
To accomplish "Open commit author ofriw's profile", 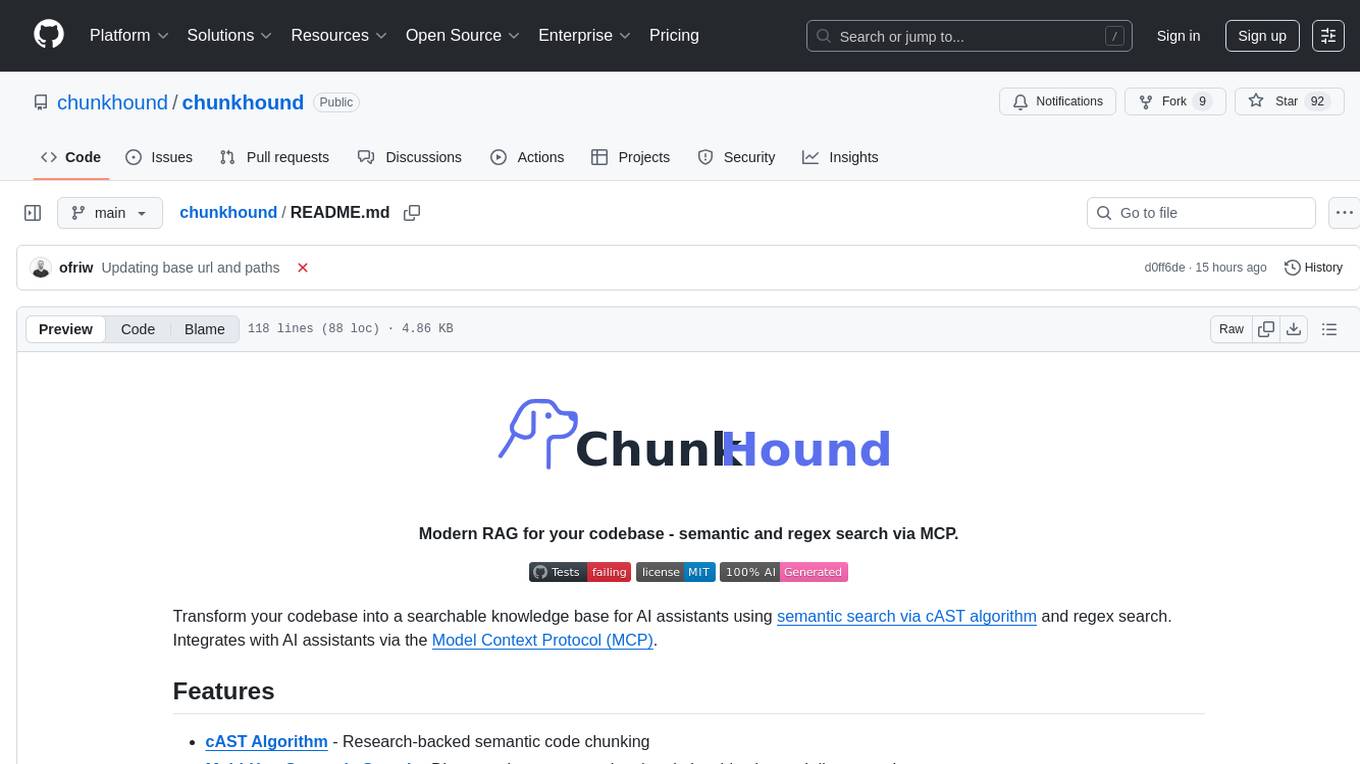I will tap(76, 267).
